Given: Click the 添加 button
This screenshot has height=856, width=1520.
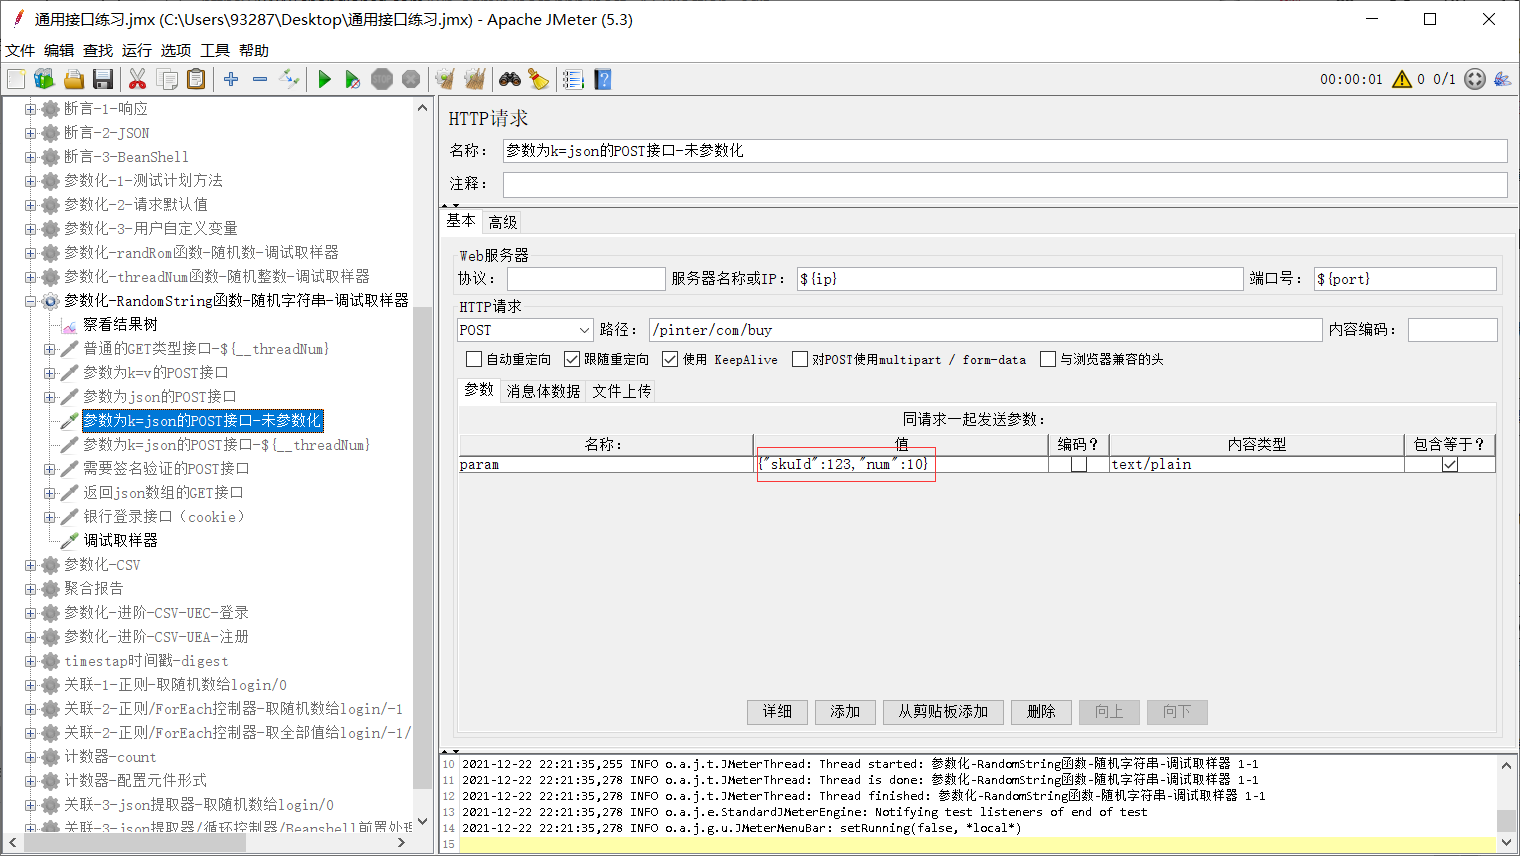Looking at the screenshot, I should pyautogui.click(x=845, y=711).
